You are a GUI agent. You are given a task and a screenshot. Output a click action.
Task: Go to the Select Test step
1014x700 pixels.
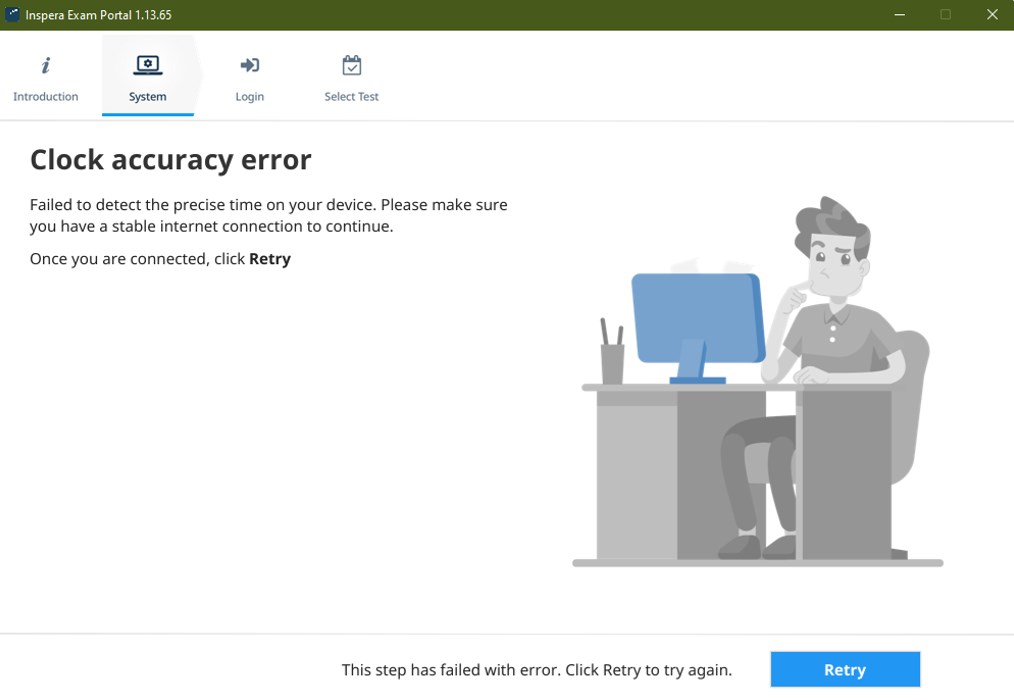click(x=351, y=78)
